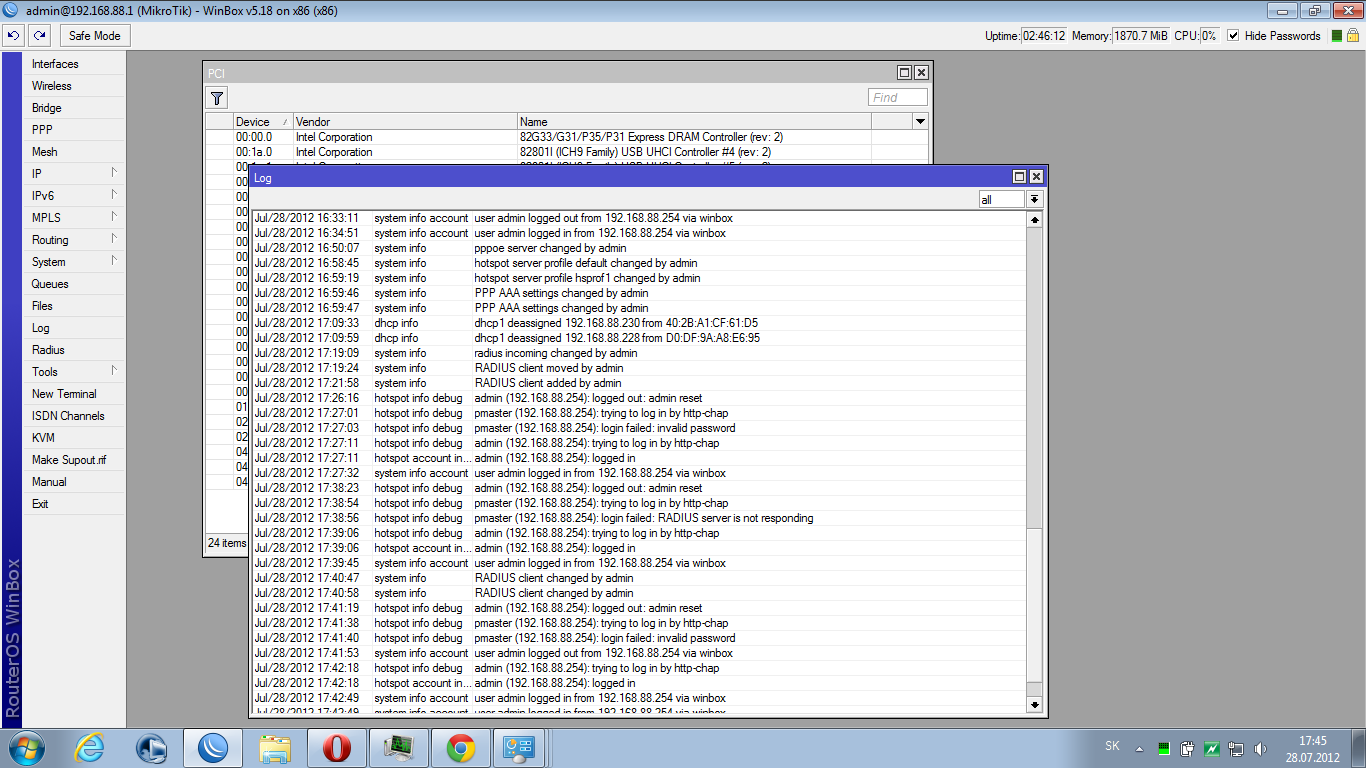Open New Terminal from sidebar
The image size is (1366, 768).
pos(75,394)
